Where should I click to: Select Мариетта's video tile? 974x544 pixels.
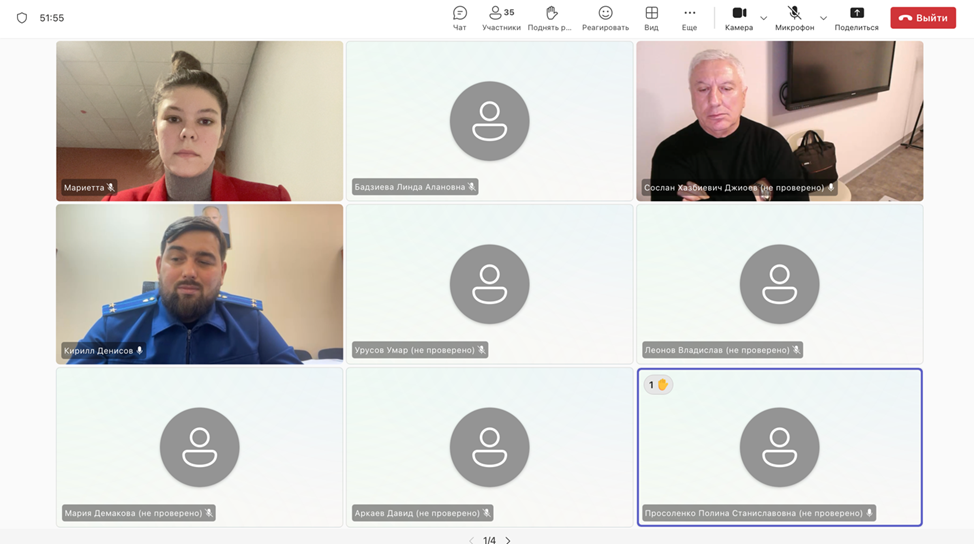(199, 120)
